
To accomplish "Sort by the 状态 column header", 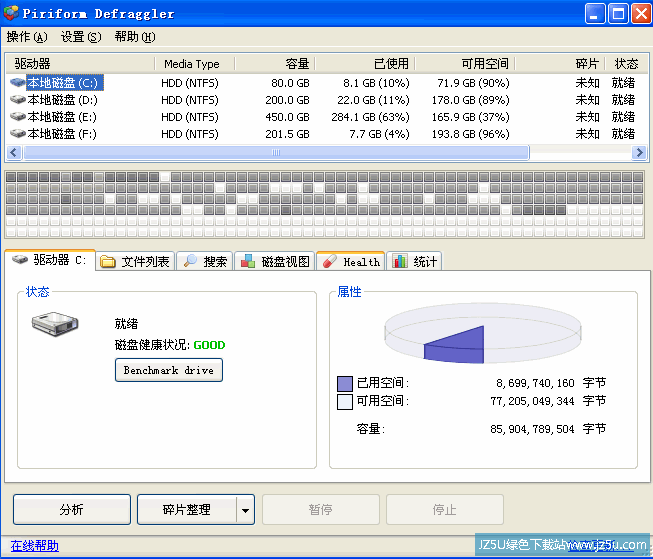I will coord(626,64).
